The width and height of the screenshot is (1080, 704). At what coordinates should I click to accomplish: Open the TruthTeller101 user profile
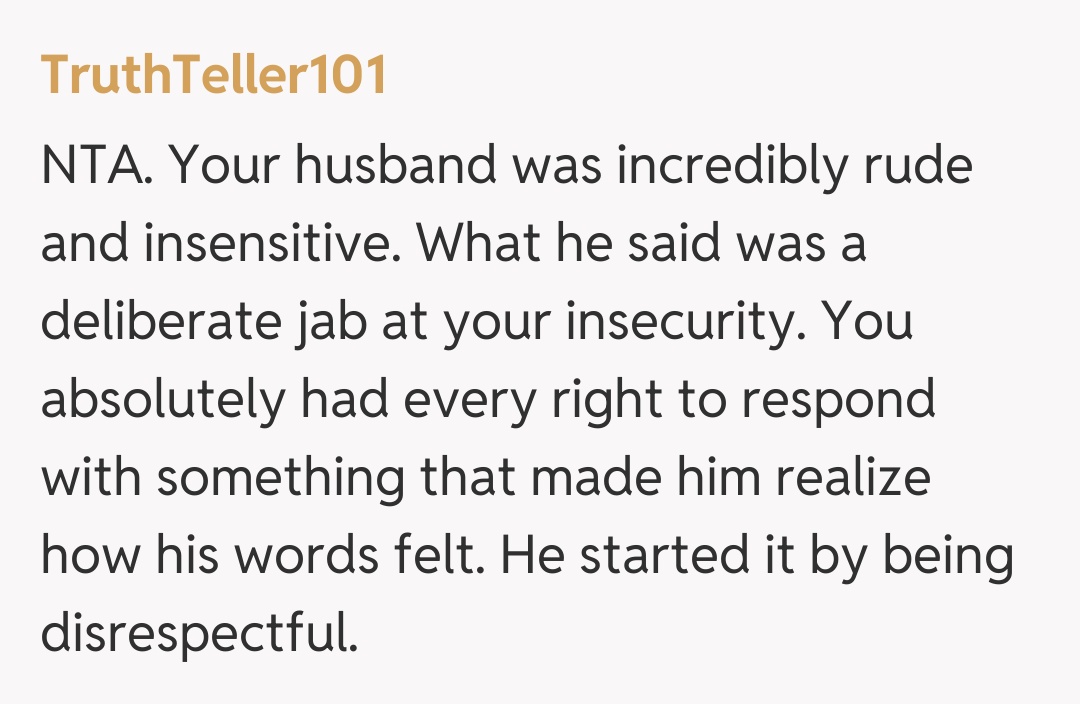pyautogui.click(x=213, y=76)
